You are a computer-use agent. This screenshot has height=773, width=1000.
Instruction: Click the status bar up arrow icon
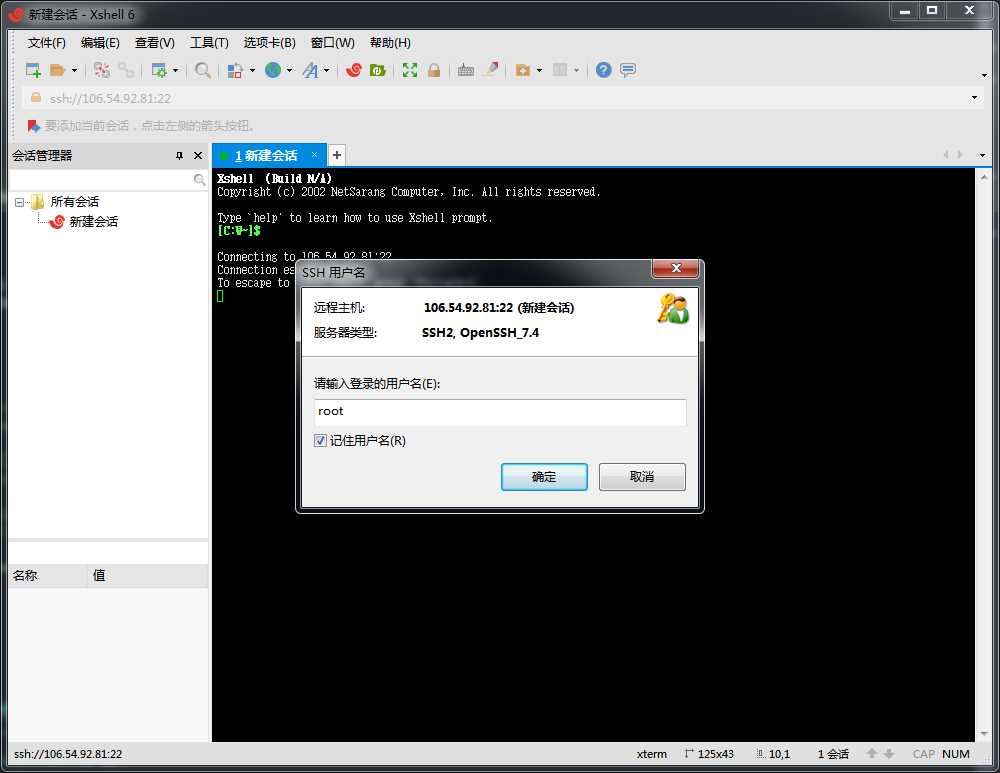(871, 754)
